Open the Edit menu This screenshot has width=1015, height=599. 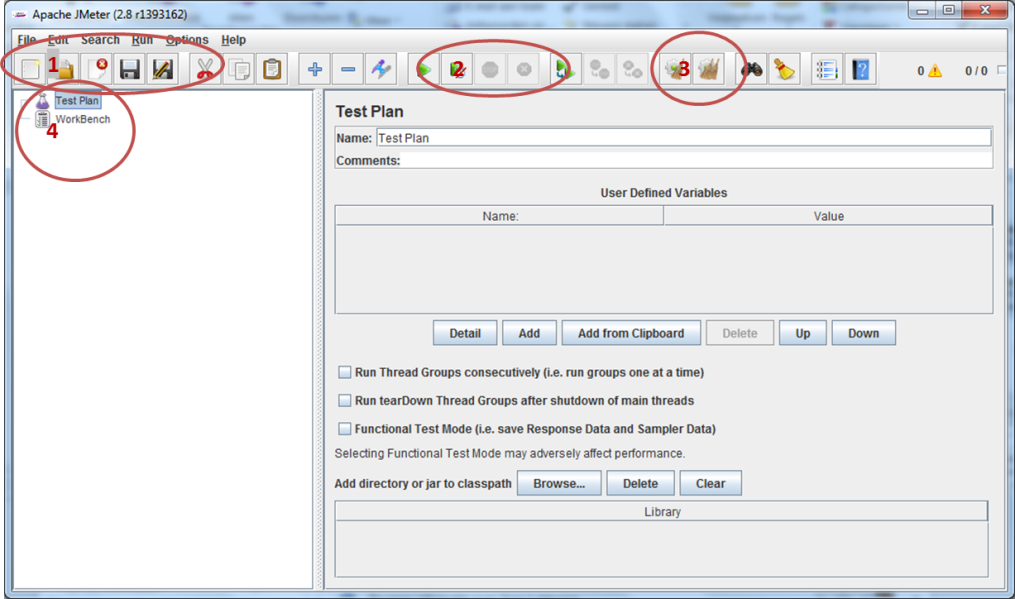58,40
